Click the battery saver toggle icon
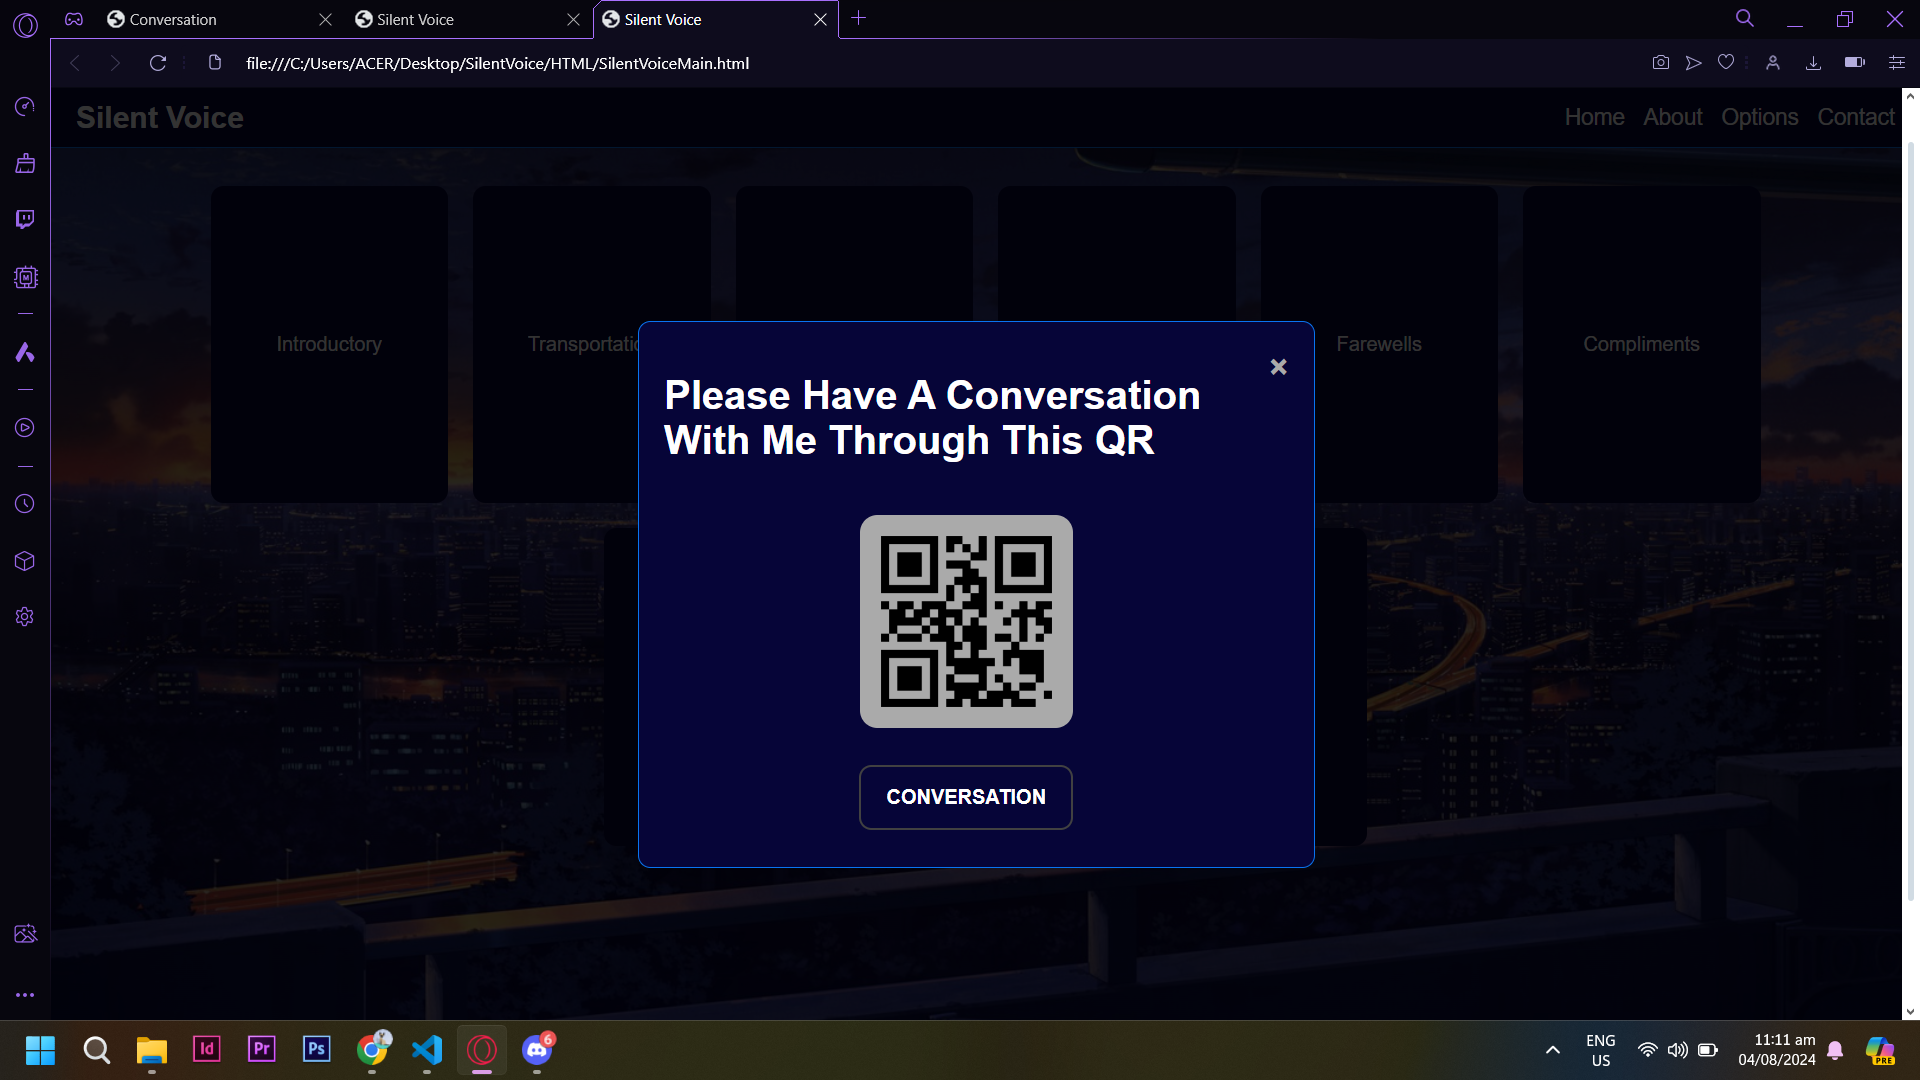The image size is (1920, 1080). pyautogui.click(x=1854, y=63)
